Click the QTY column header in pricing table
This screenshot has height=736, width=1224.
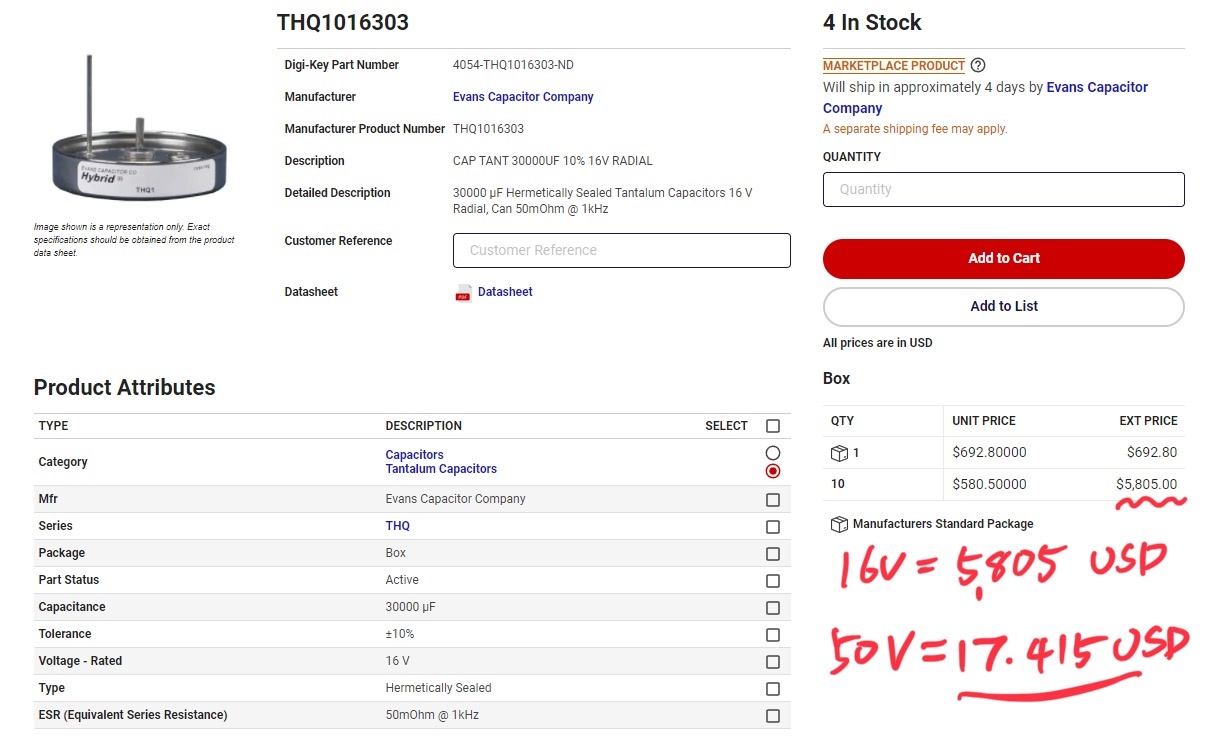coord(843,421)
